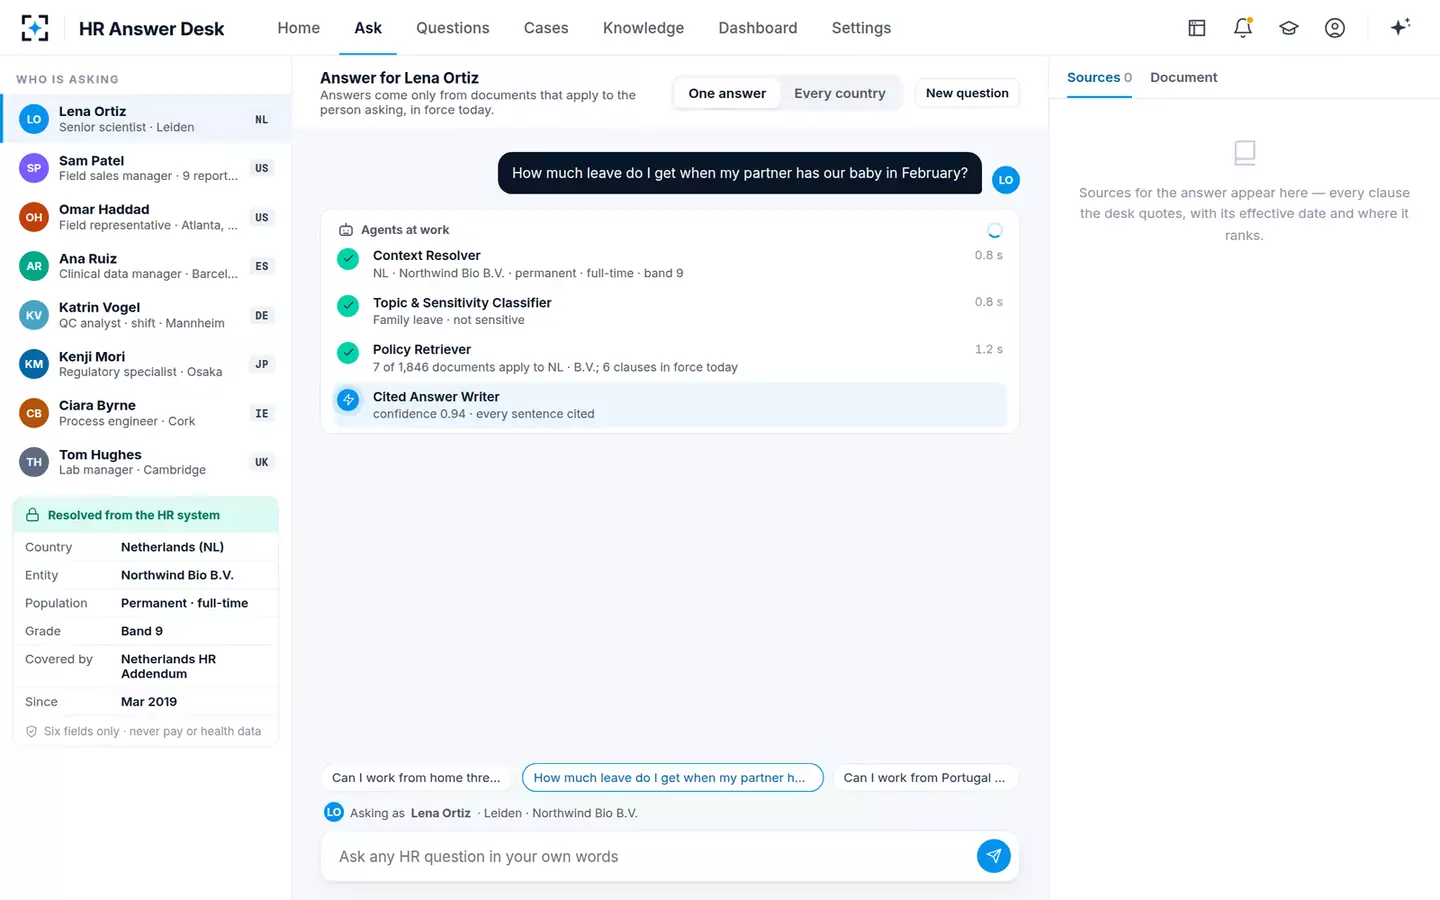This screenshot has height=900, width=1440.
Task: Switch to the Document tab
Action: 1184,77
